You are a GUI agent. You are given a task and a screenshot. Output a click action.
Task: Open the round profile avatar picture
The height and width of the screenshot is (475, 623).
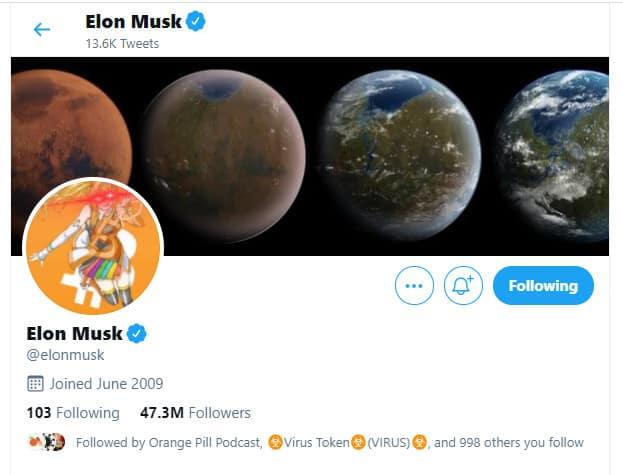point(92,246)
